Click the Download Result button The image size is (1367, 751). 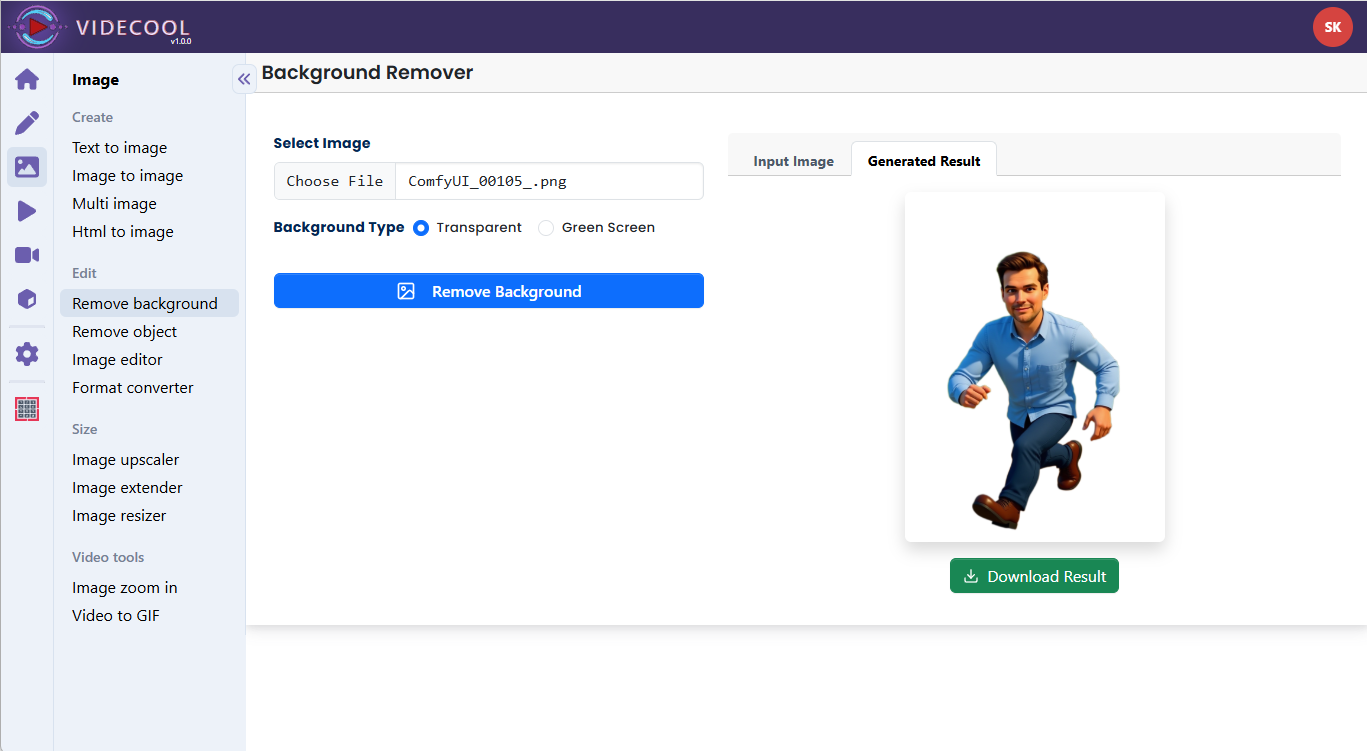[x=1034, y=576]
